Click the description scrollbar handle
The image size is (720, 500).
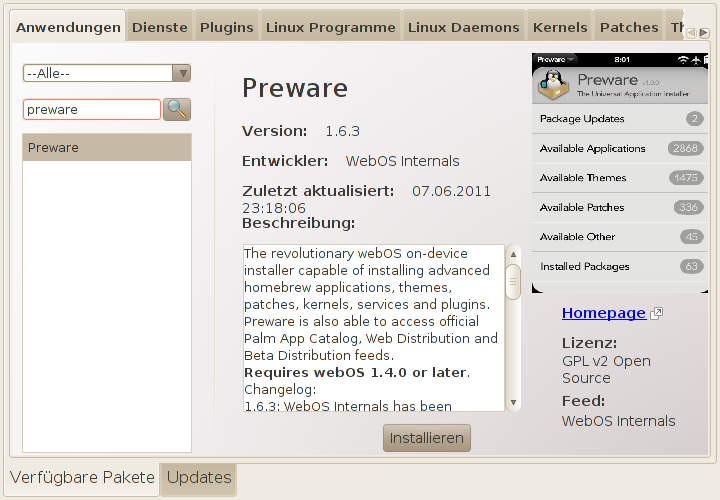[x=513, y=281]
